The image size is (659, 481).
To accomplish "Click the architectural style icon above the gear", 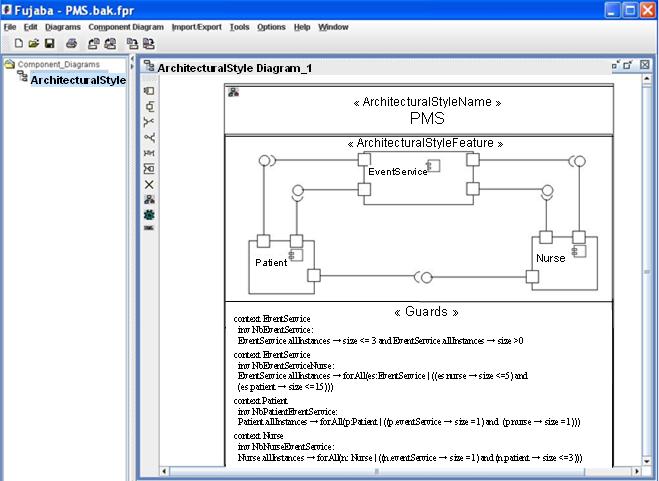I will click(149, 199).
